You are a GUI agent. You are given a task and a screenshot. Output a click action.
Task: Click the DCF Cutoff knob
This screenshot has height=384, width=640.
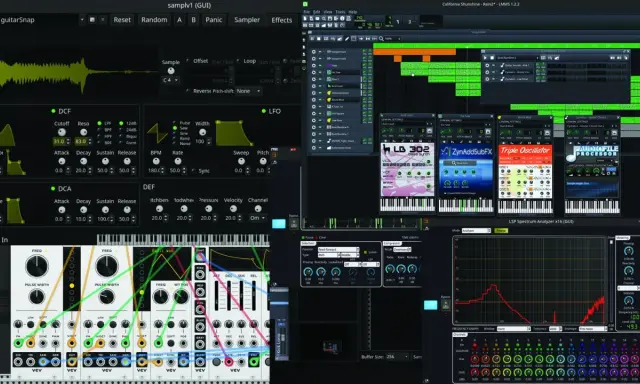(x=62, y=132)
